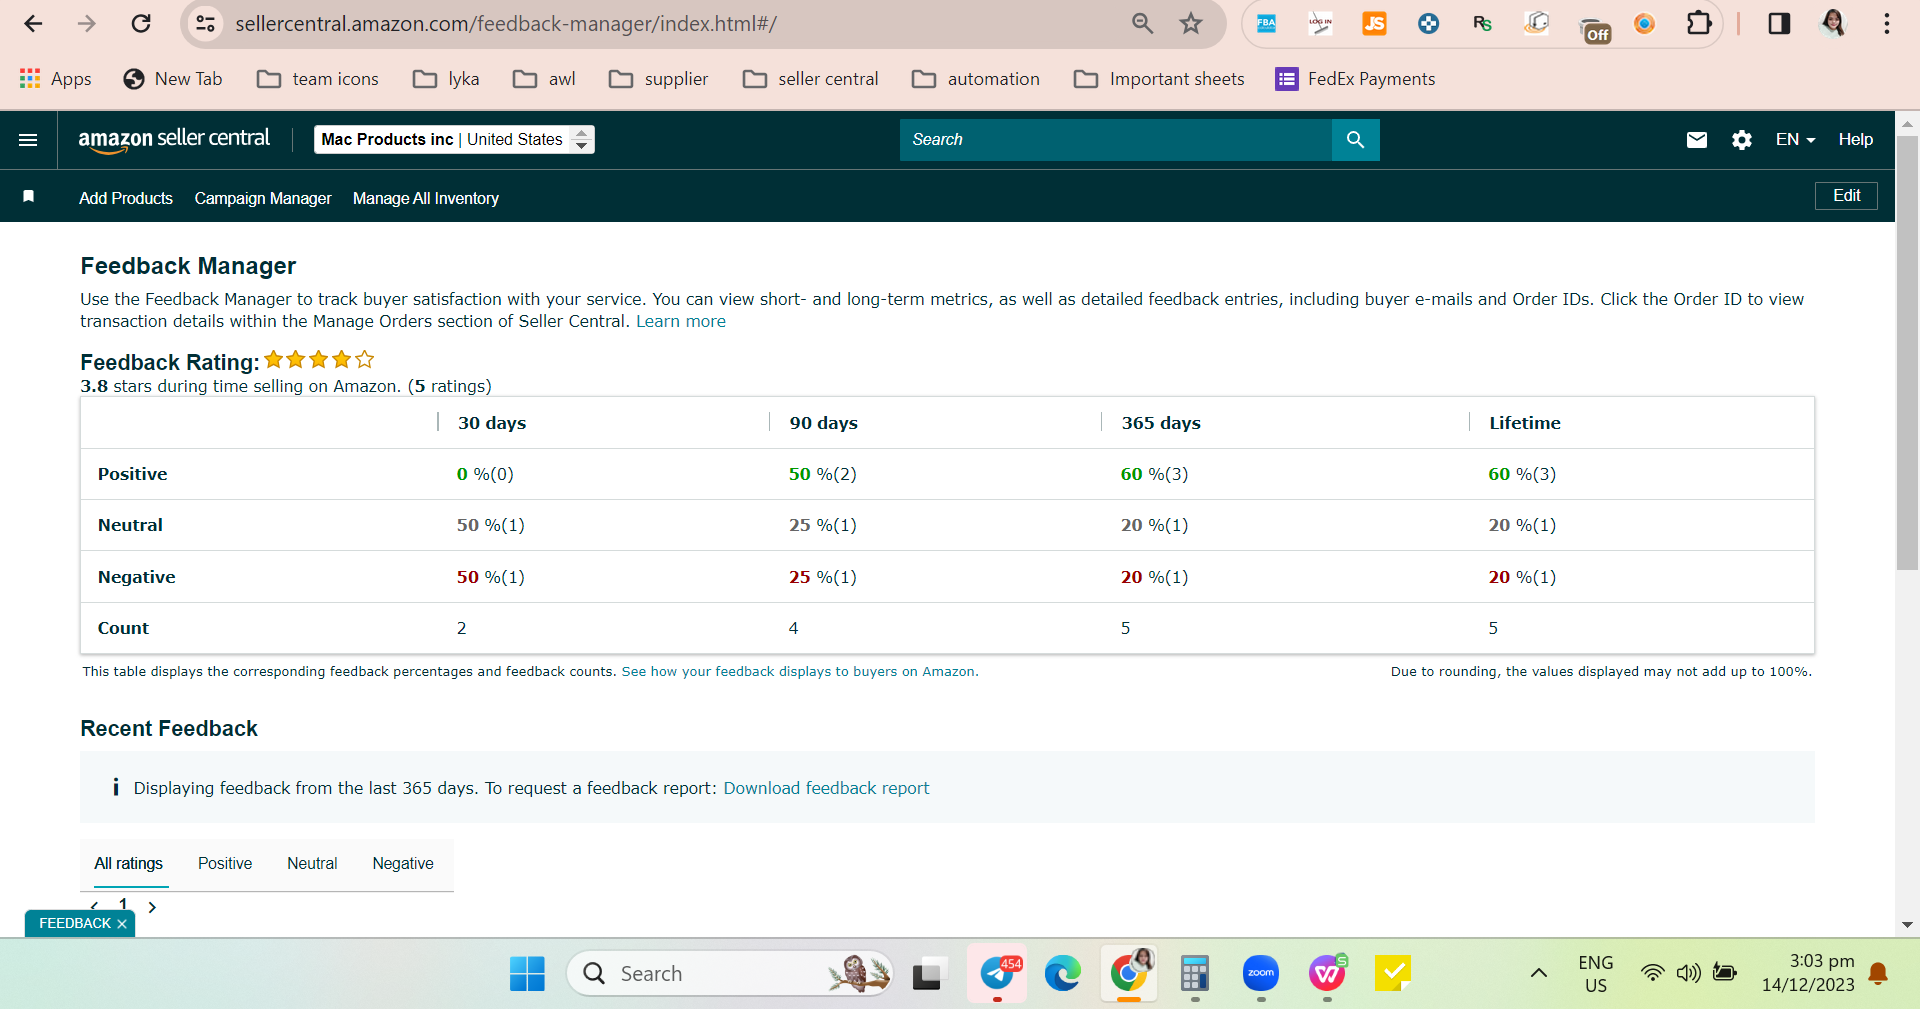Click the search magnifier button in Seller Central
The image size is (1920, 1009).
pos(1355,140)
